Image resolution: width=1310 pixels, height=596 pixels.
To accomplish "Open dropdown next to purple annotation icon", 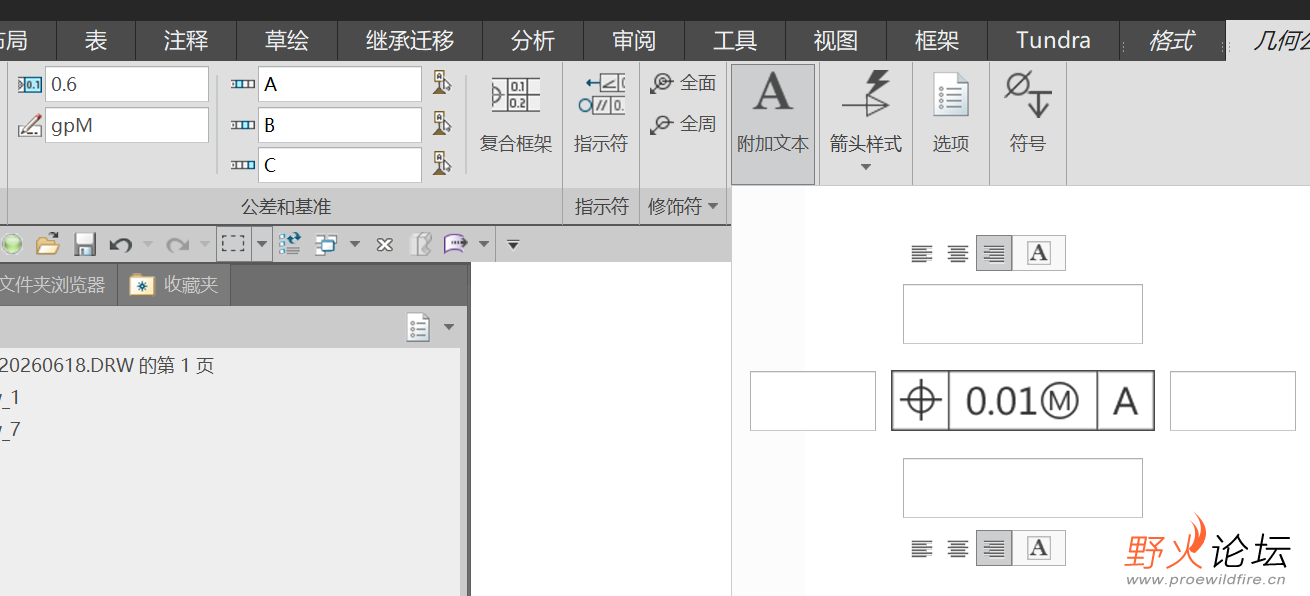I will pyautogui.click(x=484, y=244).
